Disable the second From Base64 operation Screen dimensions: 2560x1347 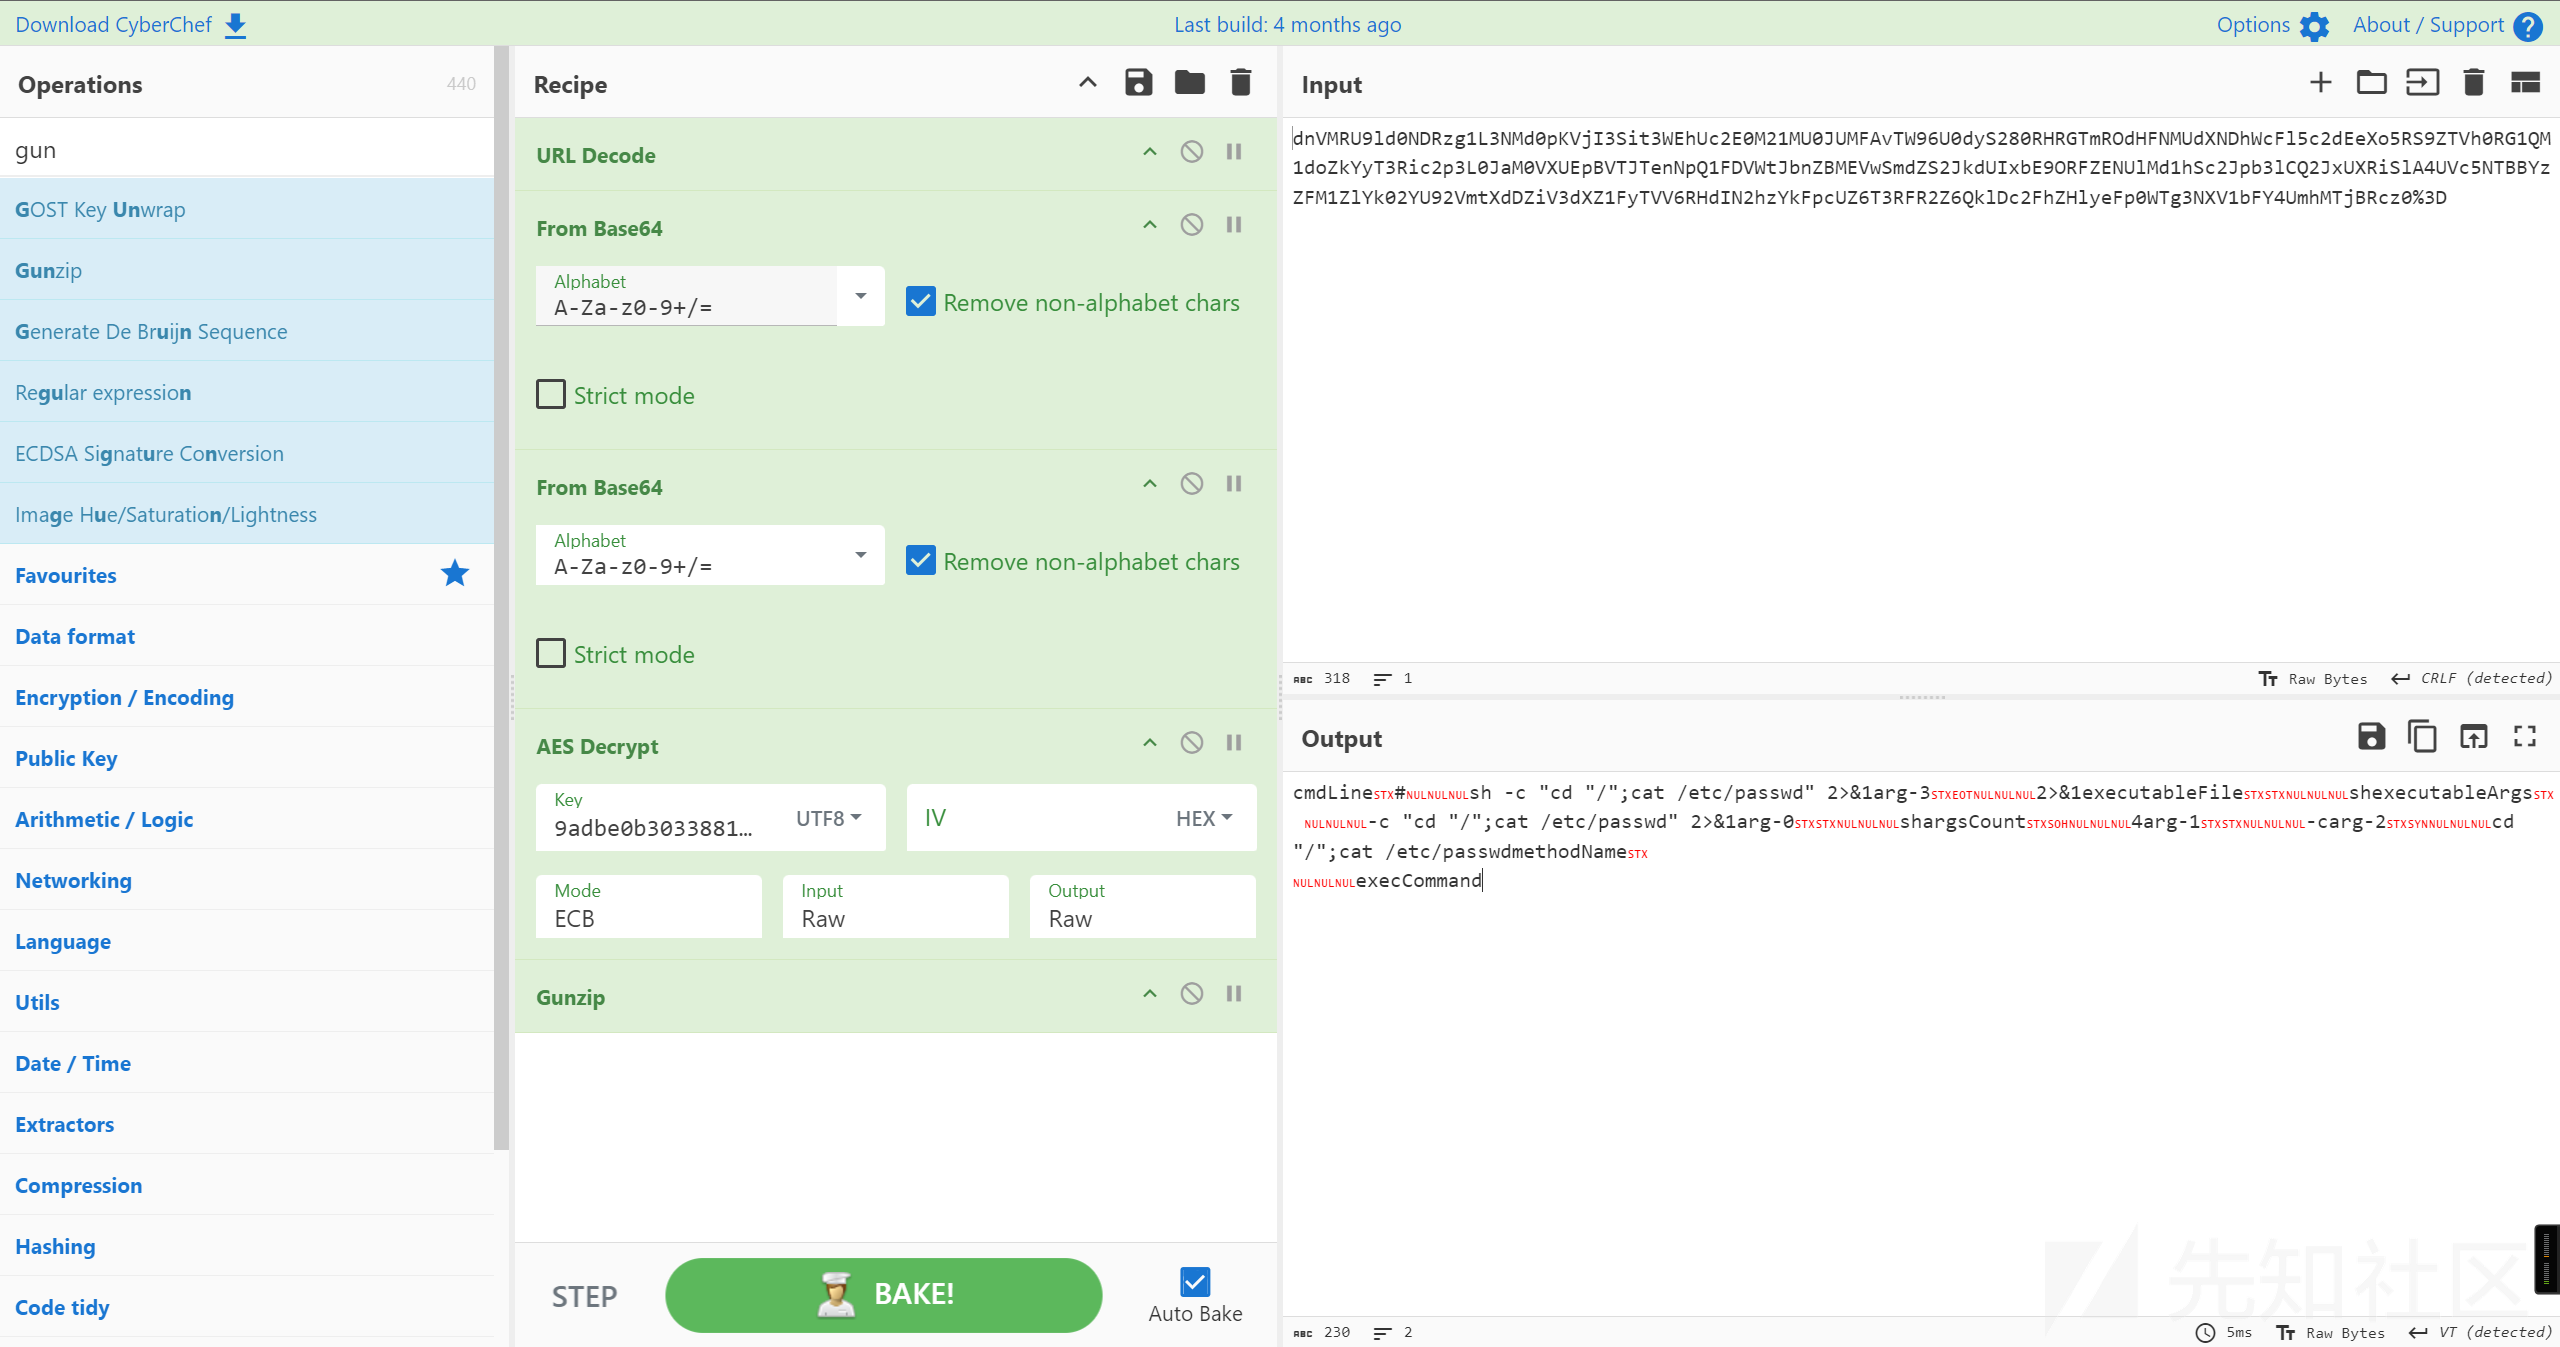1191,484
